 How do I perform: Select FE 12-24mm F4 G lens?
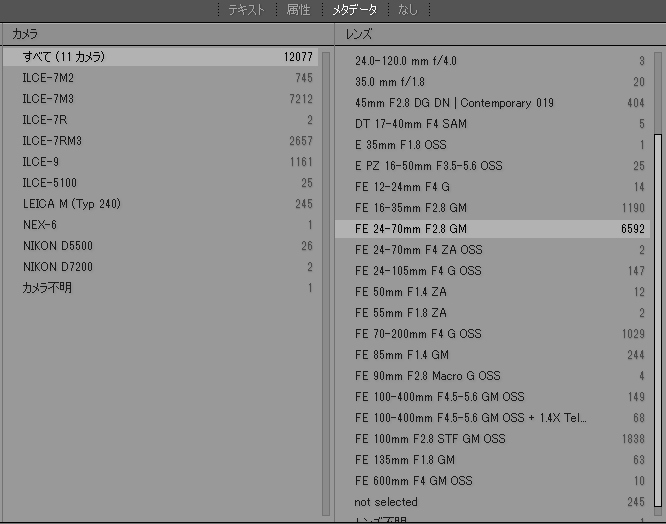[493, 187]
